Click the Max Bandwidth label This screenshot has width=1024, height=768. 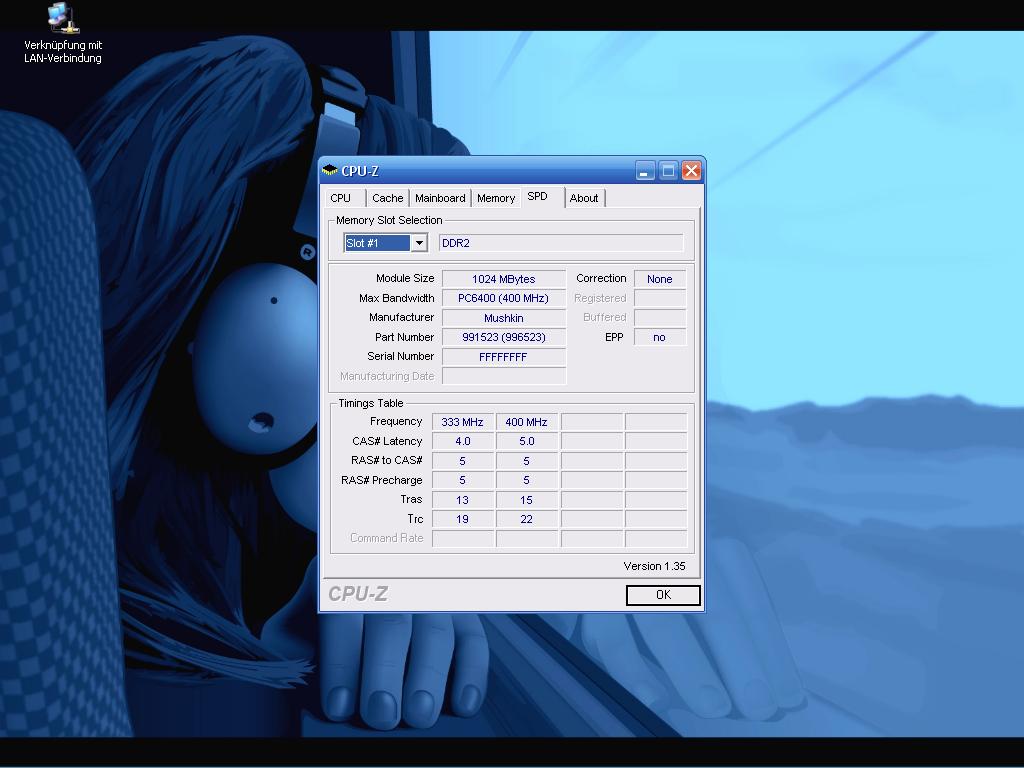pyautogui.click(x=396, y=298)
